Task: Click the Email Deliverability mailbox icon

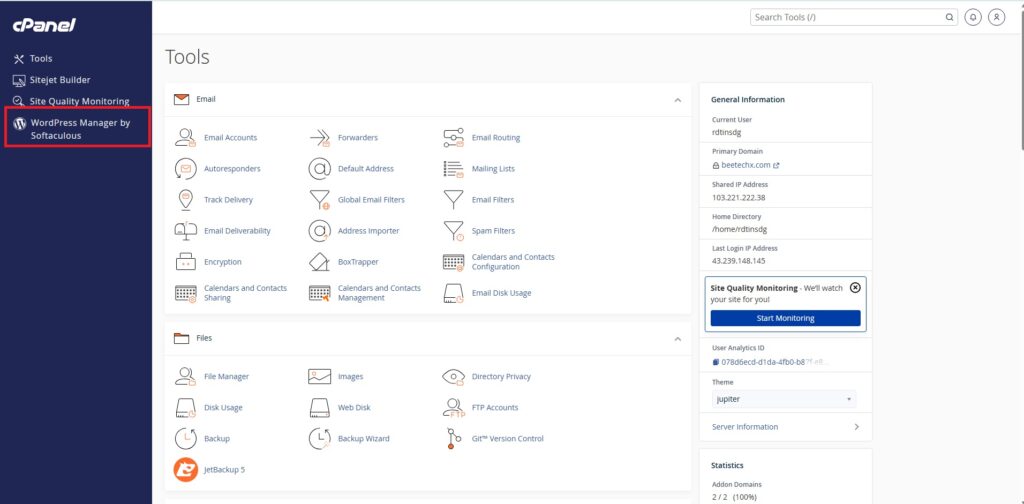Action: [185, 230]
